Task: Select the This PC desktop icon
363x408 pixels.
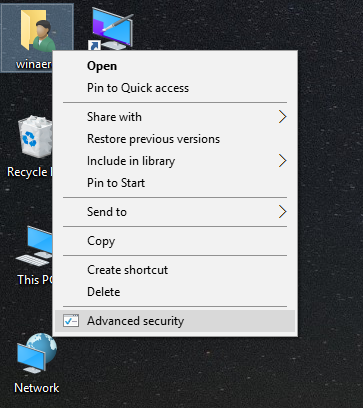Action: coord(34,247)
